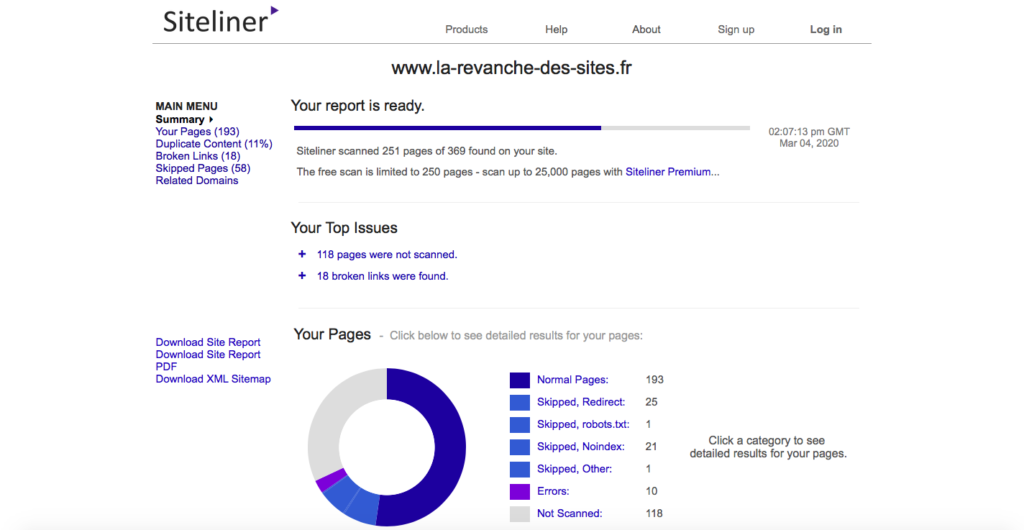The image size is (1024, 530).
Task: Open Skipped, Redirect category link
Action: 581,402
